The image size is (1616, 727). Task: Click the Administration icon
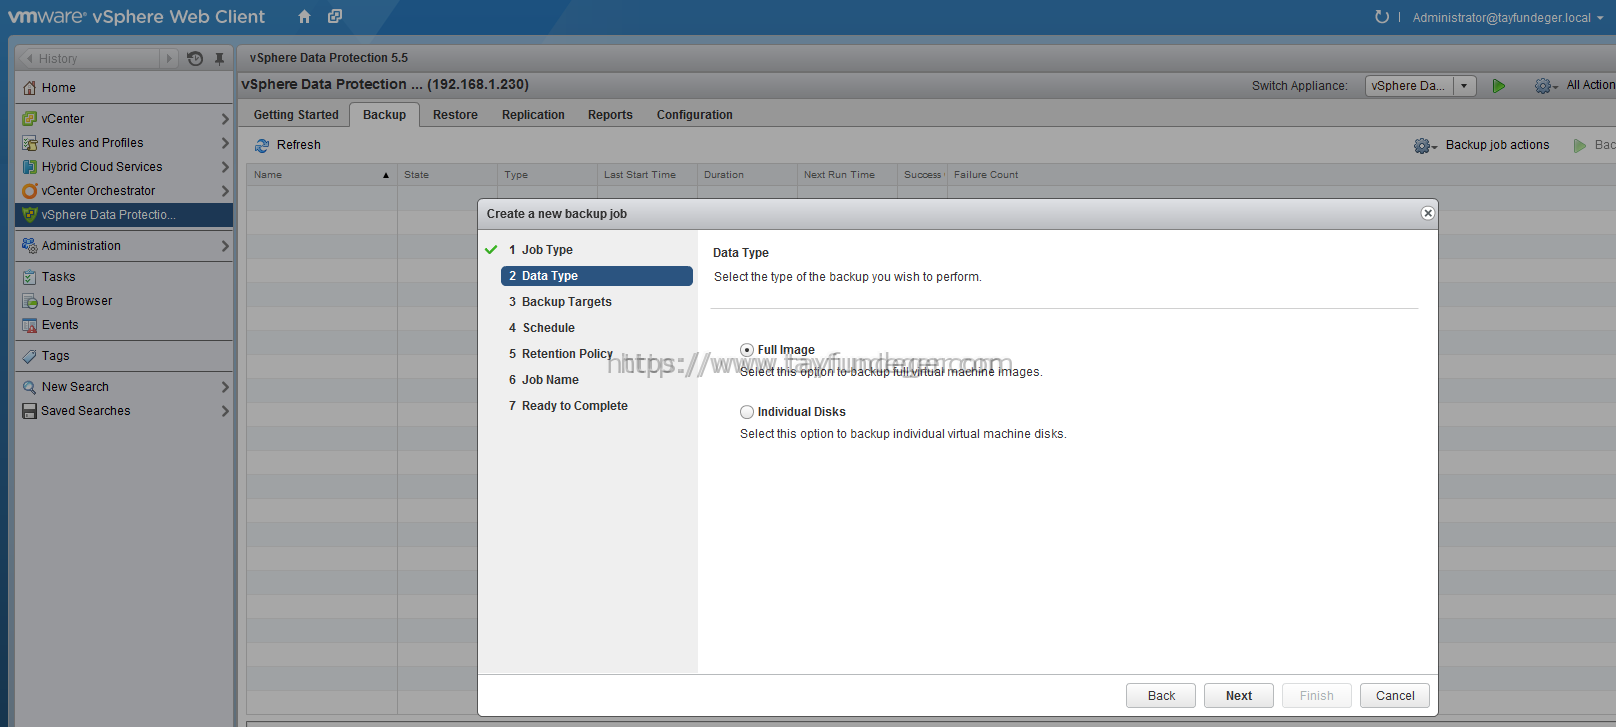click(30, 246)
